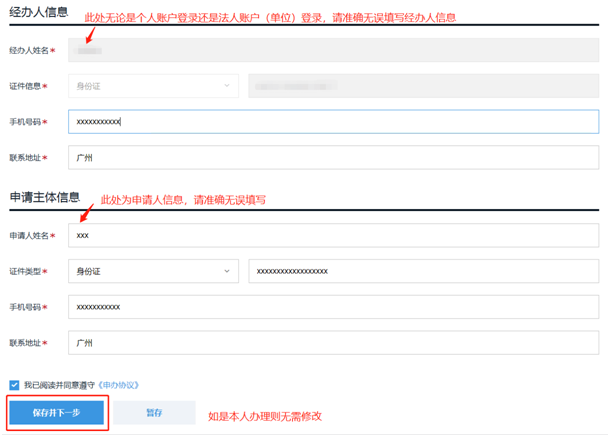
Task: Click the red arrow pointing to 经办人姓名
Action: [90, 33]
